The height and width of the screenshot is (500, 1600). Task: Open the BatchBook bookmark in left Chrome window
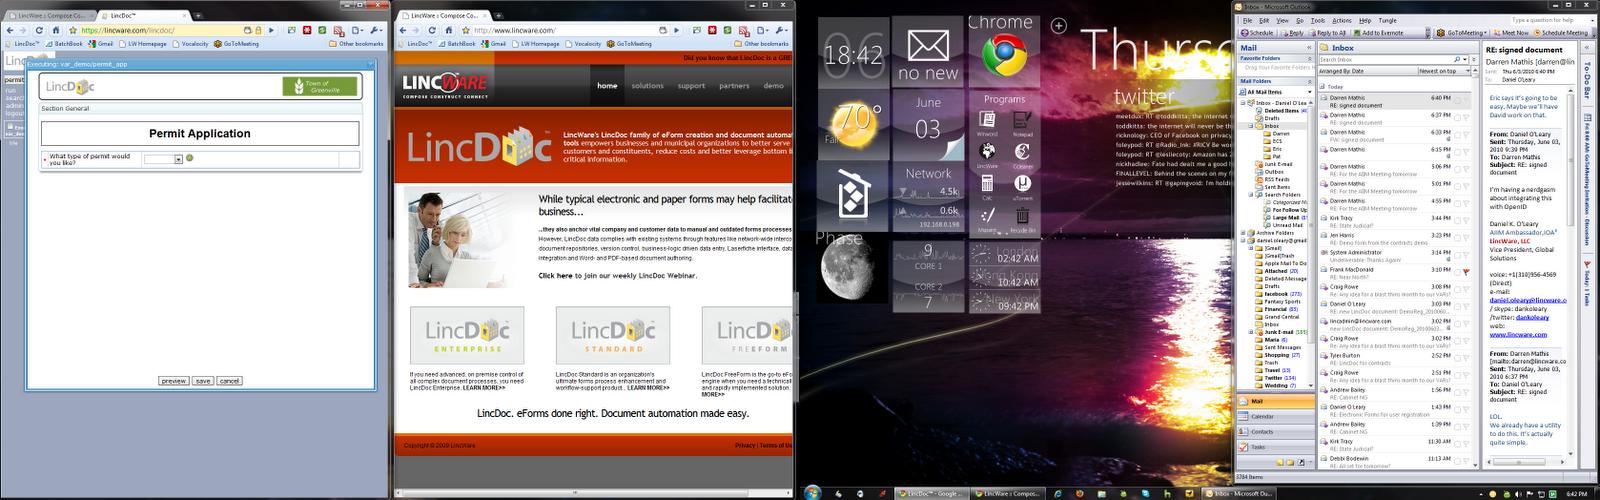64,44
